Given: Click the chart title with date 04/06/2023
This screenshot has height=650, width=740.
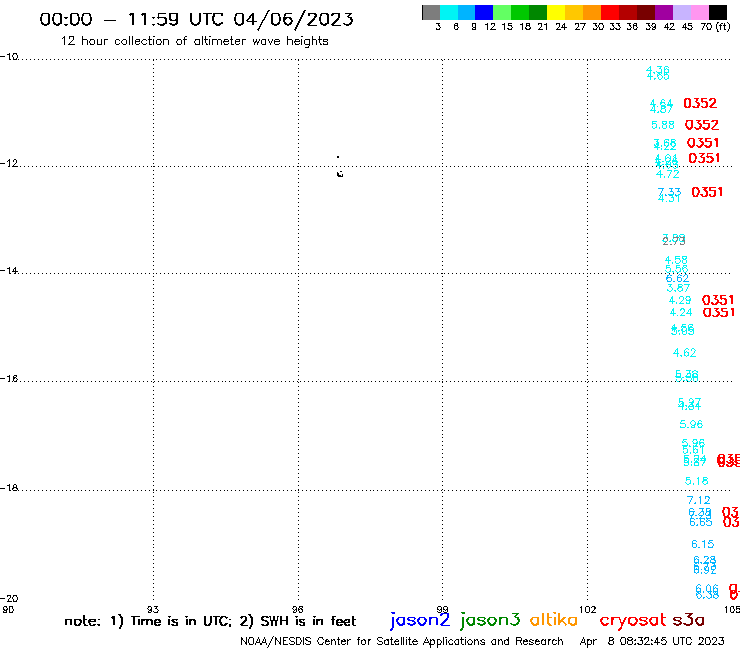Looking at the screenshot, I should click(x=196, y=20).
